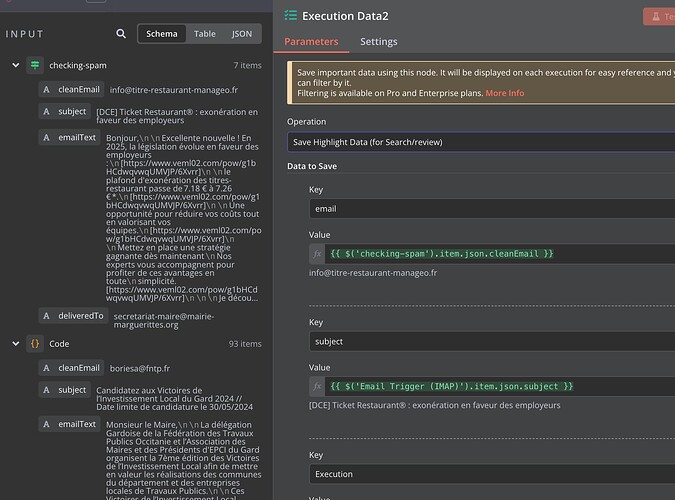675x500 pixels.
Task: Click the 'Monsieur le Maire' emailText value
Action: tap(183, 460)
